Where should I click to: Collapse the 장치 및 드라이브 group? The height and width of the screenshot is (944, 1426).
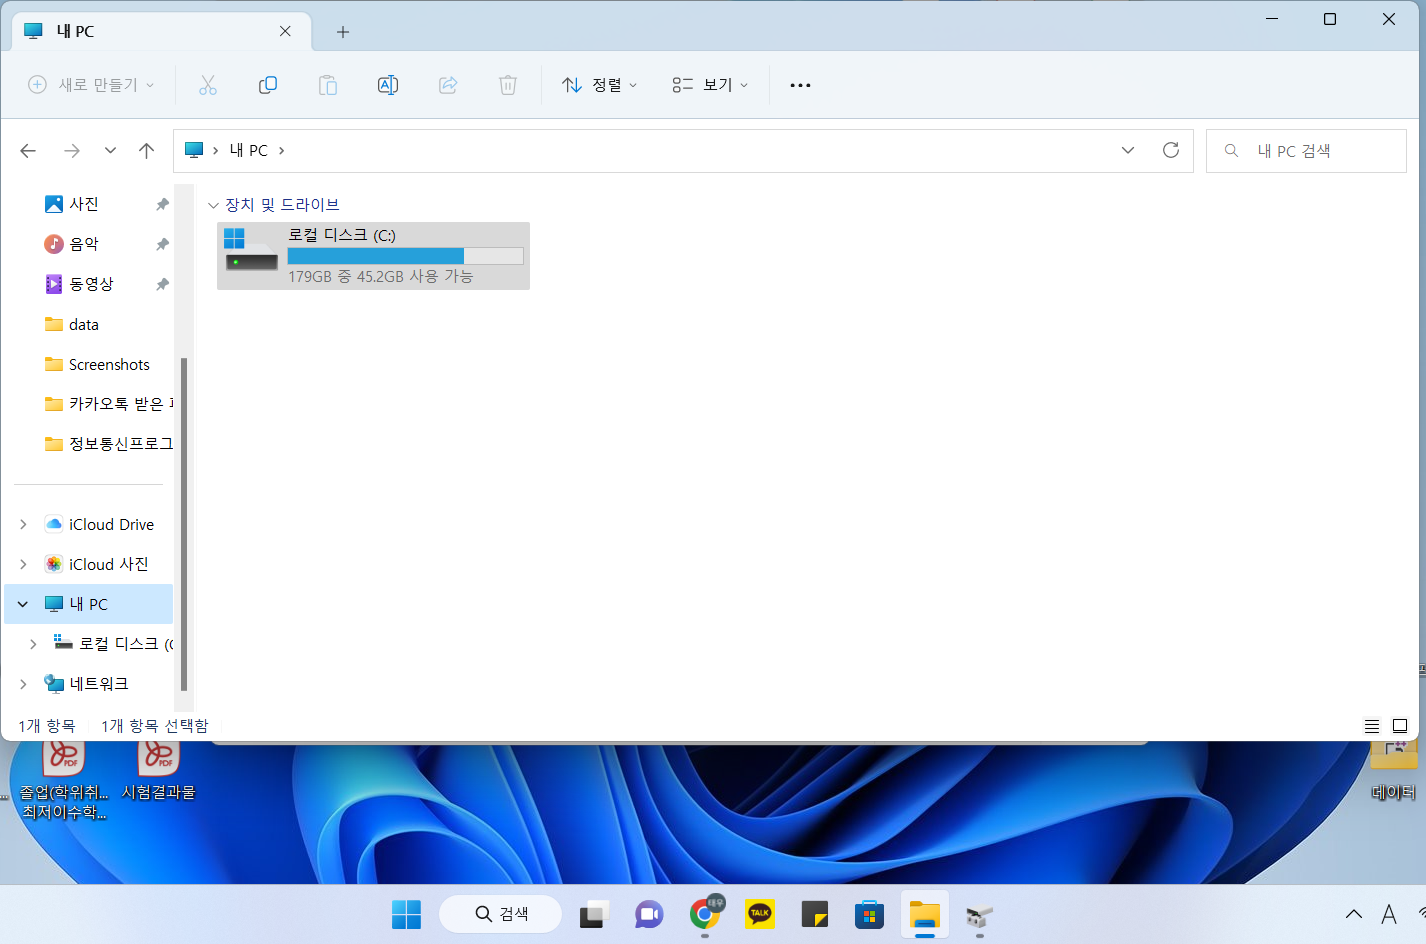click(x=213, y=205)
